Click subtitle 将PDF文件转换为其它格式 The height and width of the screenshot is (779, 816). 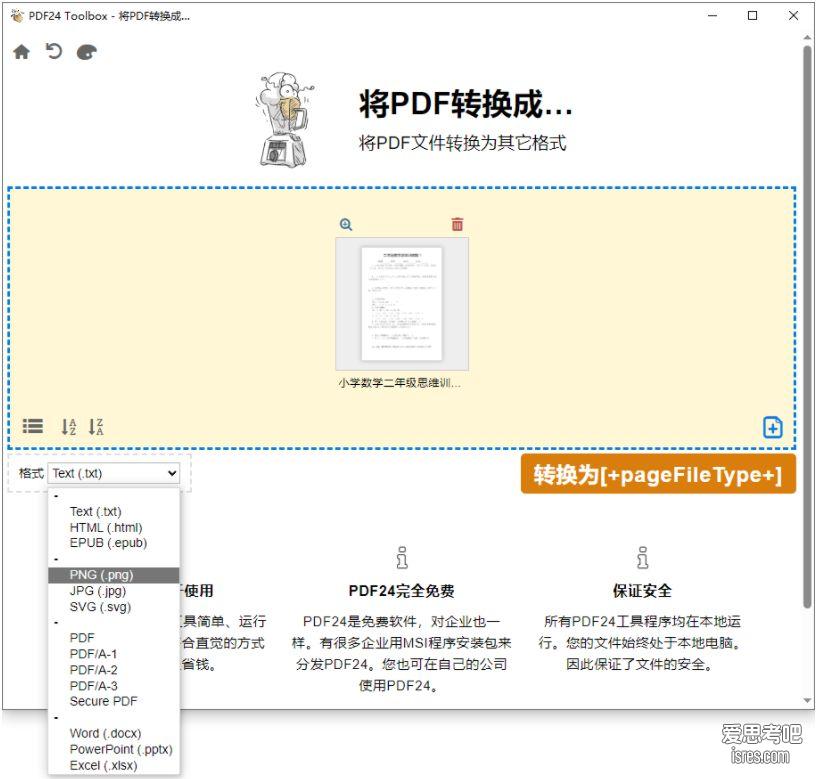click(x=462, y=143)
